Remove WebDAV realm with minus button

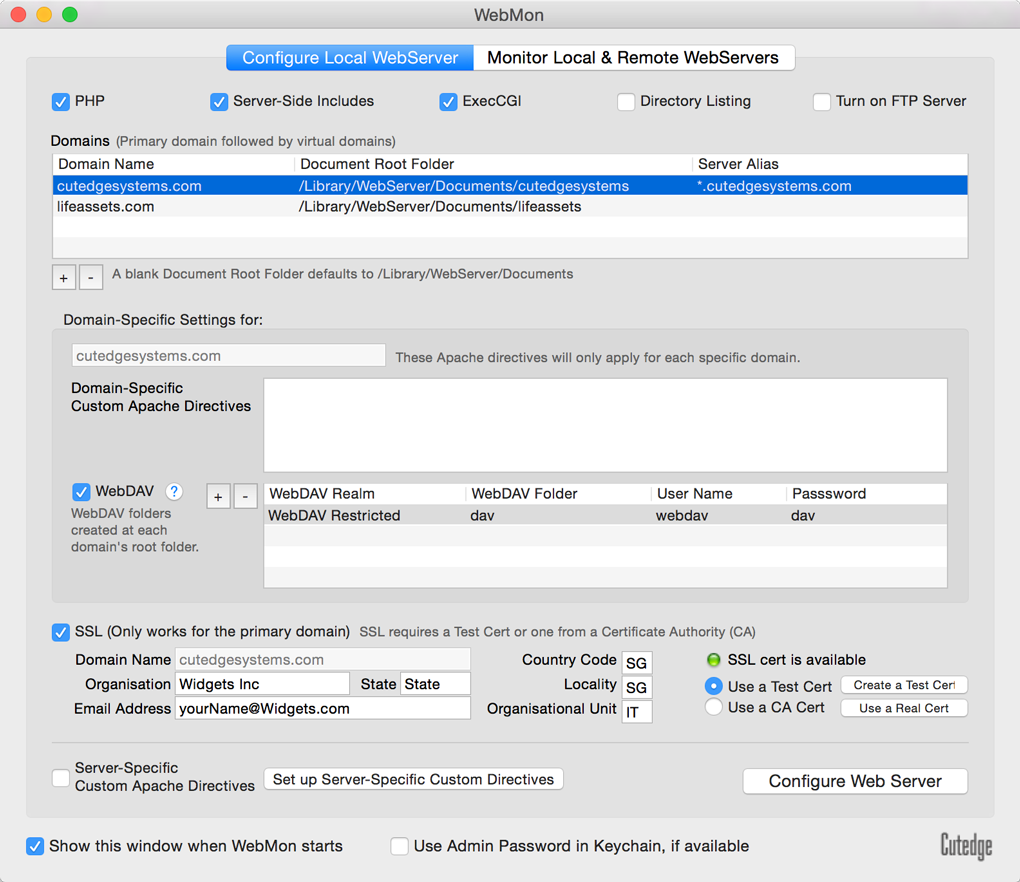[x=245, y=496]
